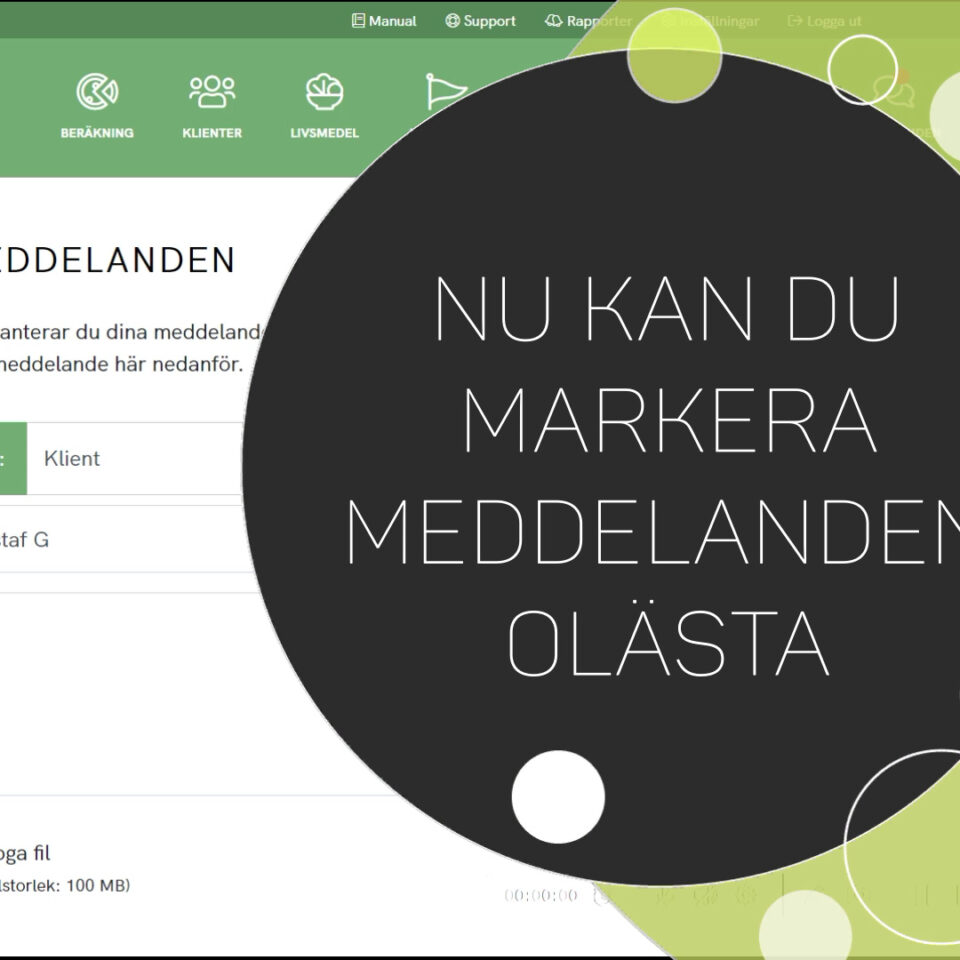
Task: Open the Manual link text
Action: coord(392,21)
